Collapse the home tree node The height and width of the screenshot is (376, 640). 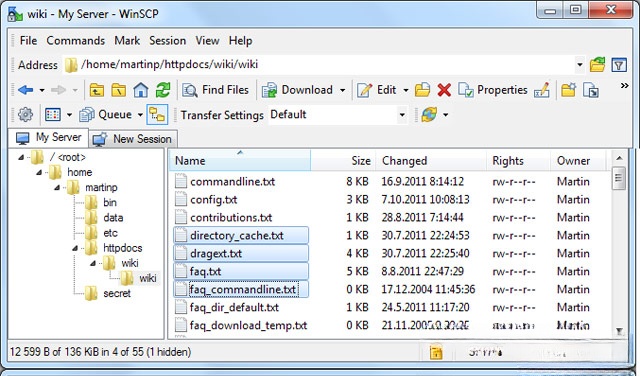[39, 172]
